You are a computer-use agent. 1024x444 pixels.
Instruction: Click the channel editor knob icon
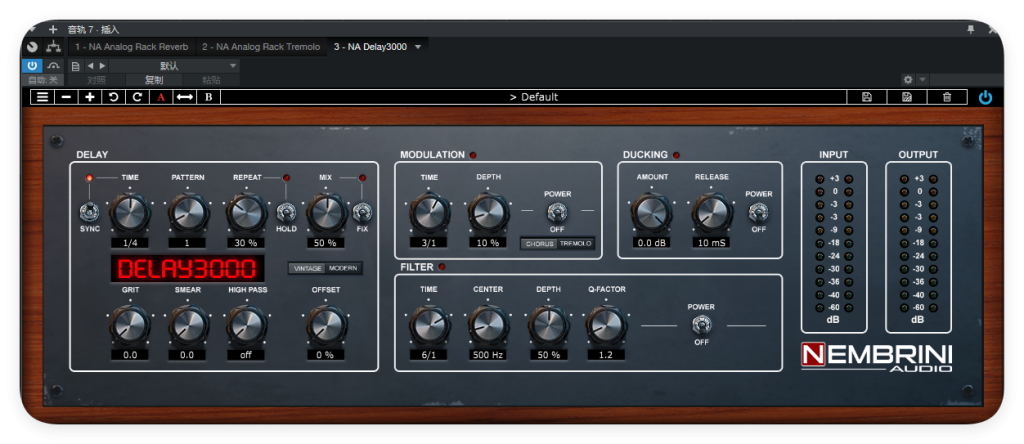pos(32,47)
